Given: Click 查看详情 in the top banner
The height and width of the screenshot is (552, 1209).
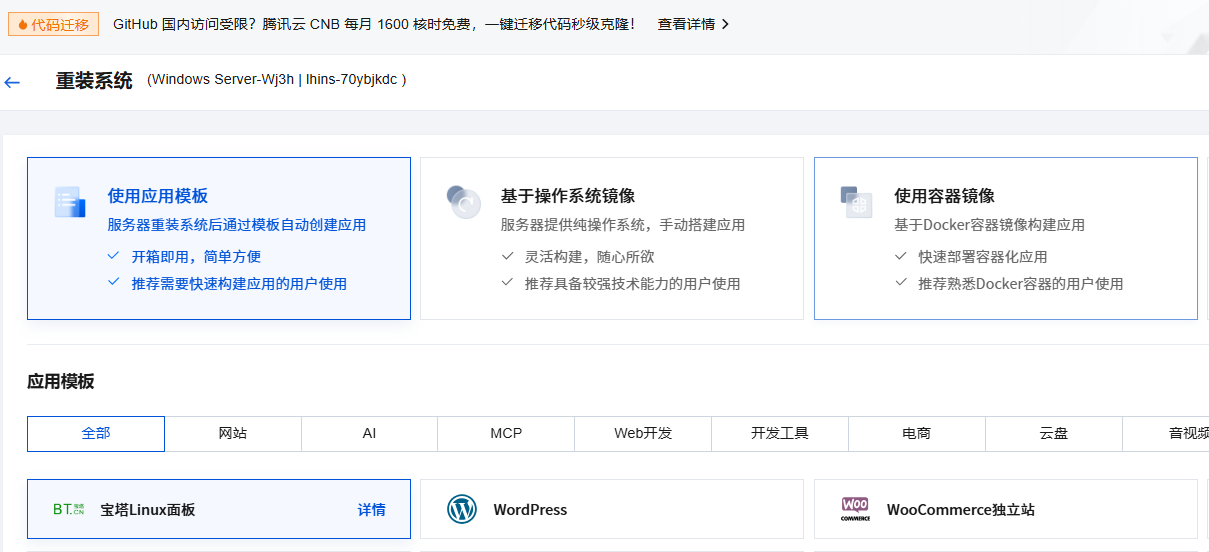Looking at the screenshot, I should tap(686, 24).
